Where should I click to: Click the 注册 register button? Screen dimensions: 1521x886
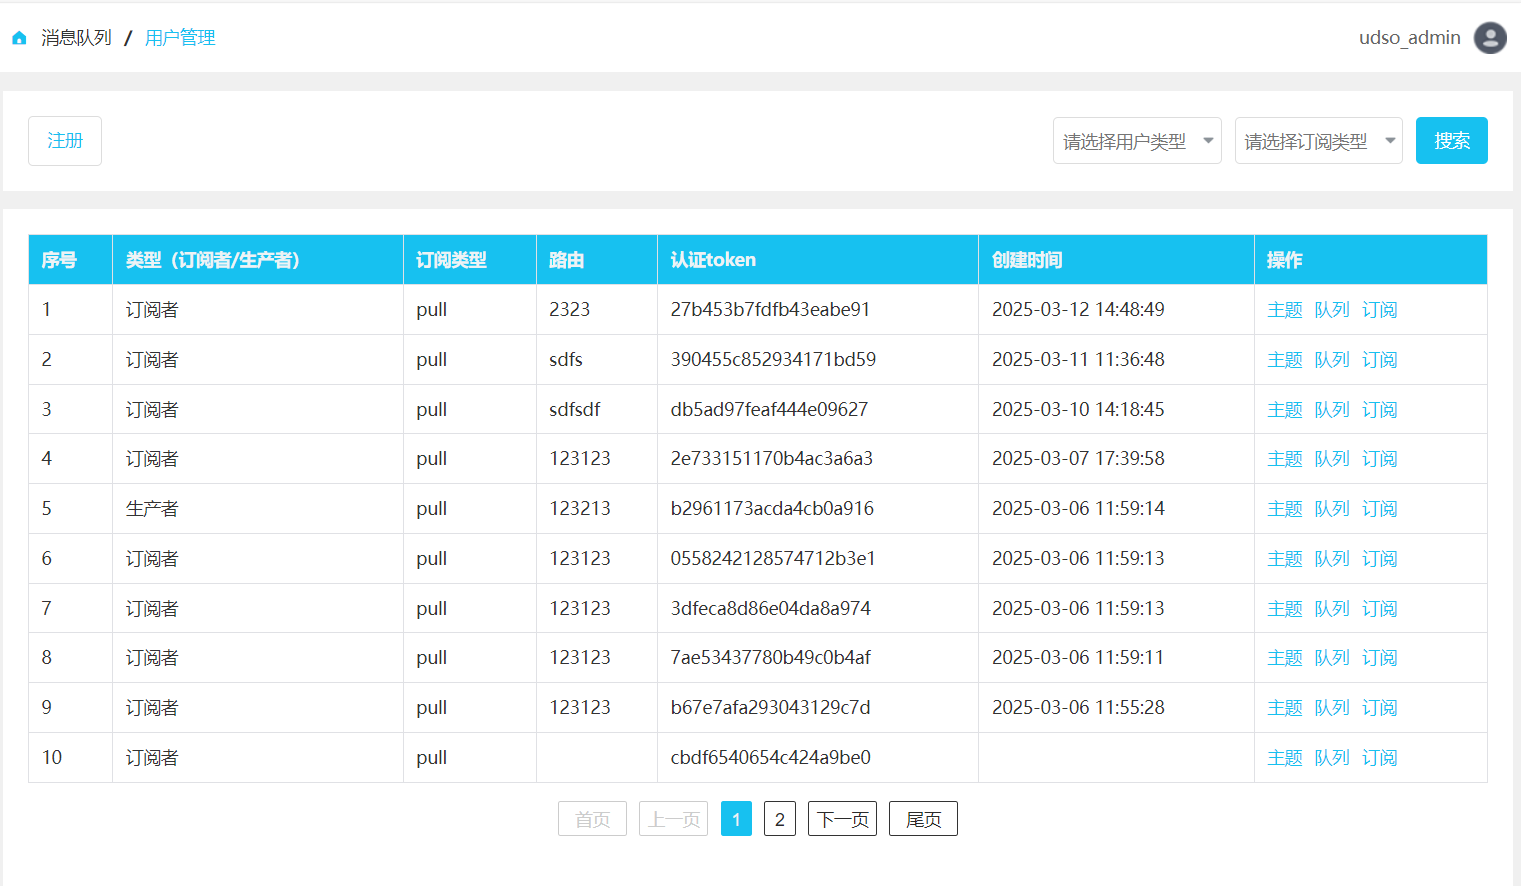coord(65,141)
